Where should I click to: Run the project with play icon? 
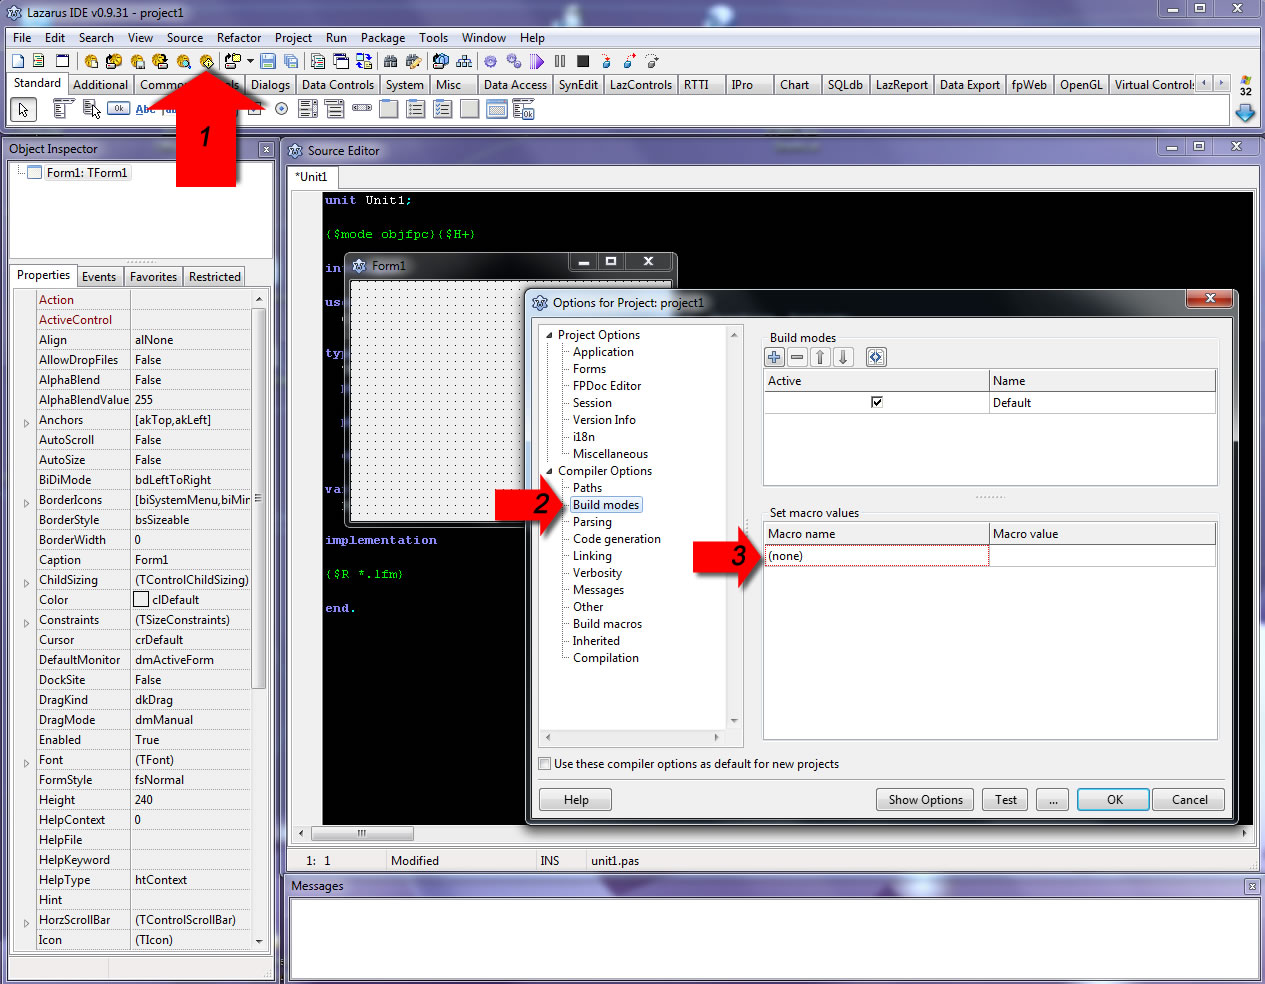click(x=537, y=61)
